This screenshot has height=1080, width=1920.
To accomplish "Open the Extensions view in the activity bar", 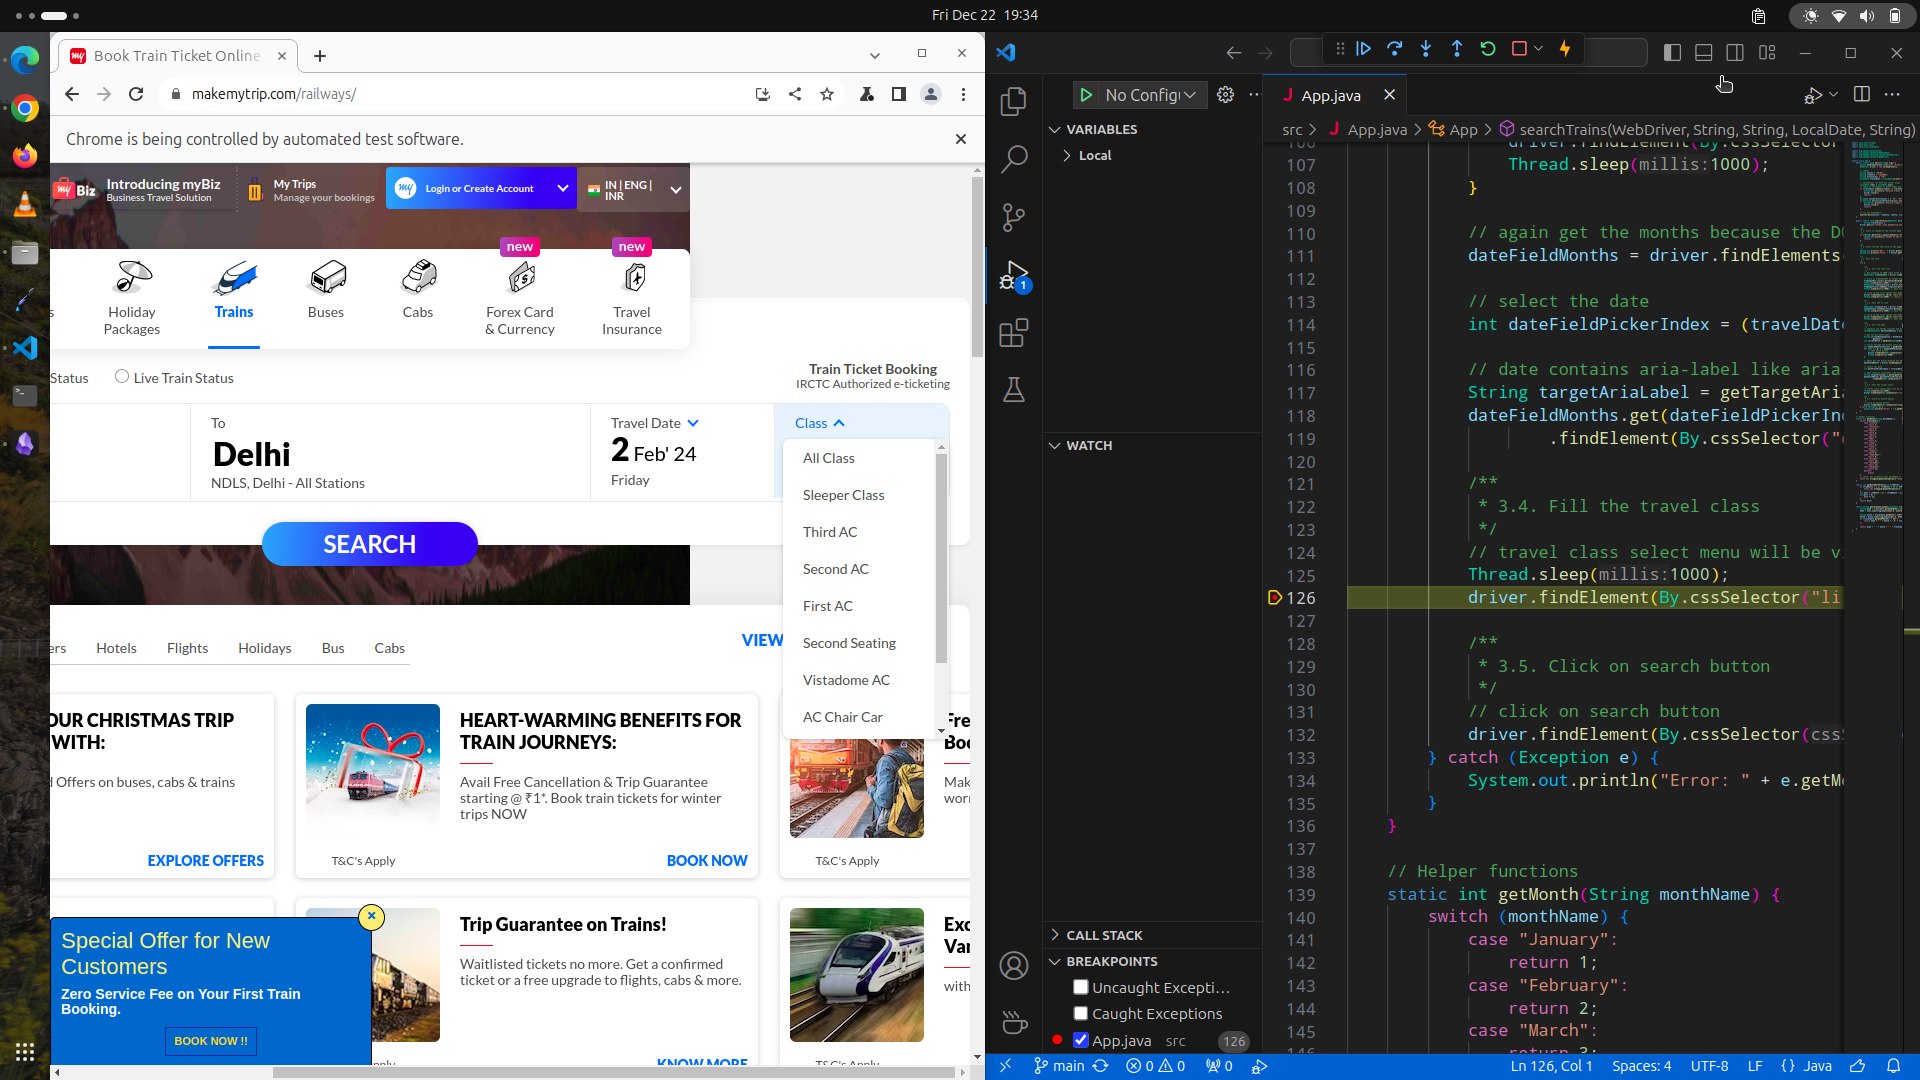I will pos(1014,333).
